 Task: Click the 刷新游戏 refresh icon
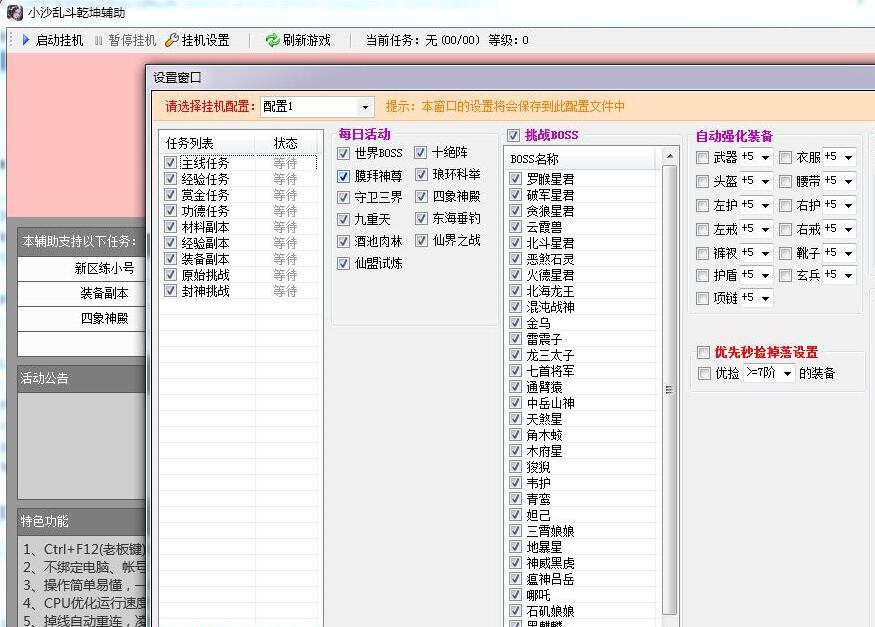tap(271, 41)
